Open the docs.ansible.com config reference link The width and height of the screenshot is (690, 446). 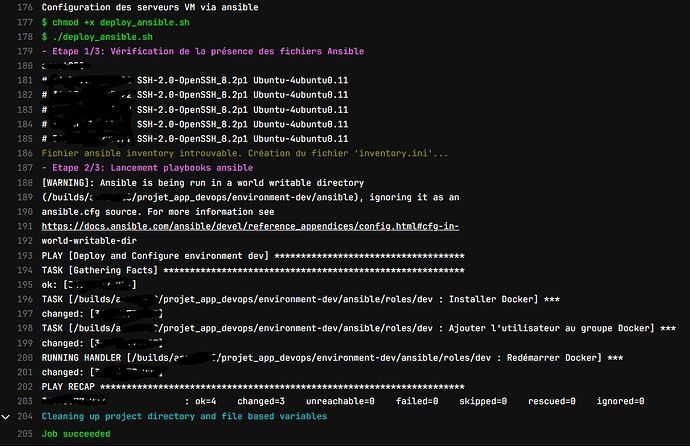click(250, 226)
